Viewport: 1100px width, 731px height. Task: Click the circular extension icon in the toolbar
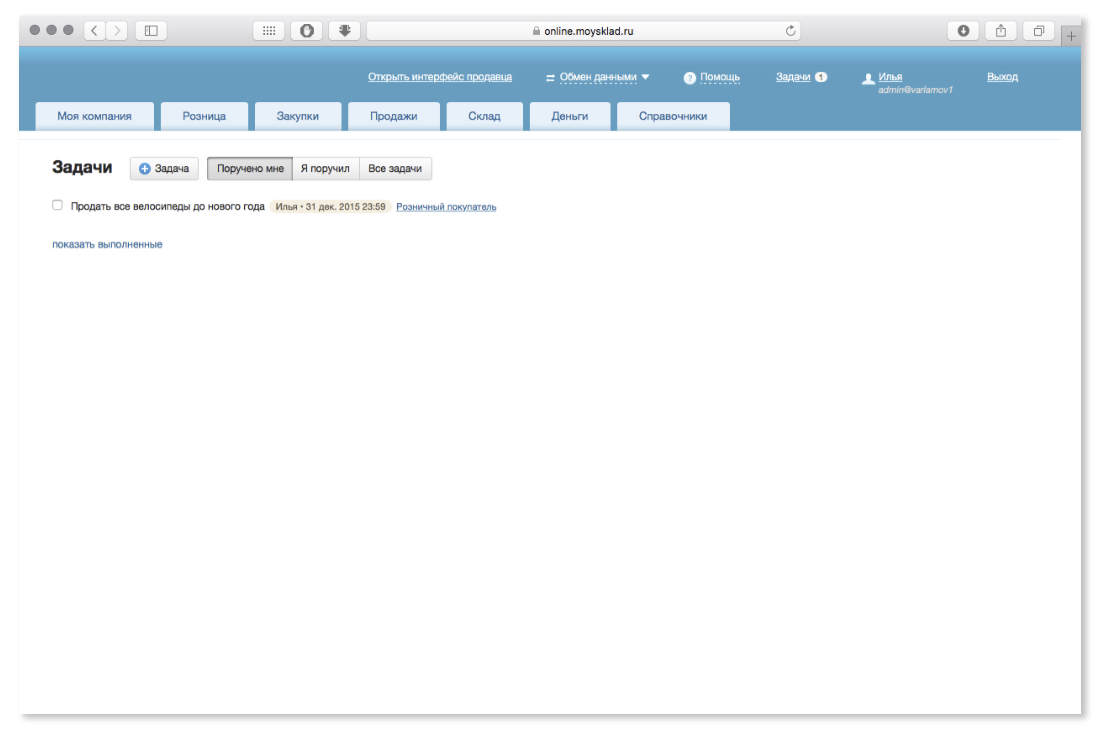pos(307,31)
